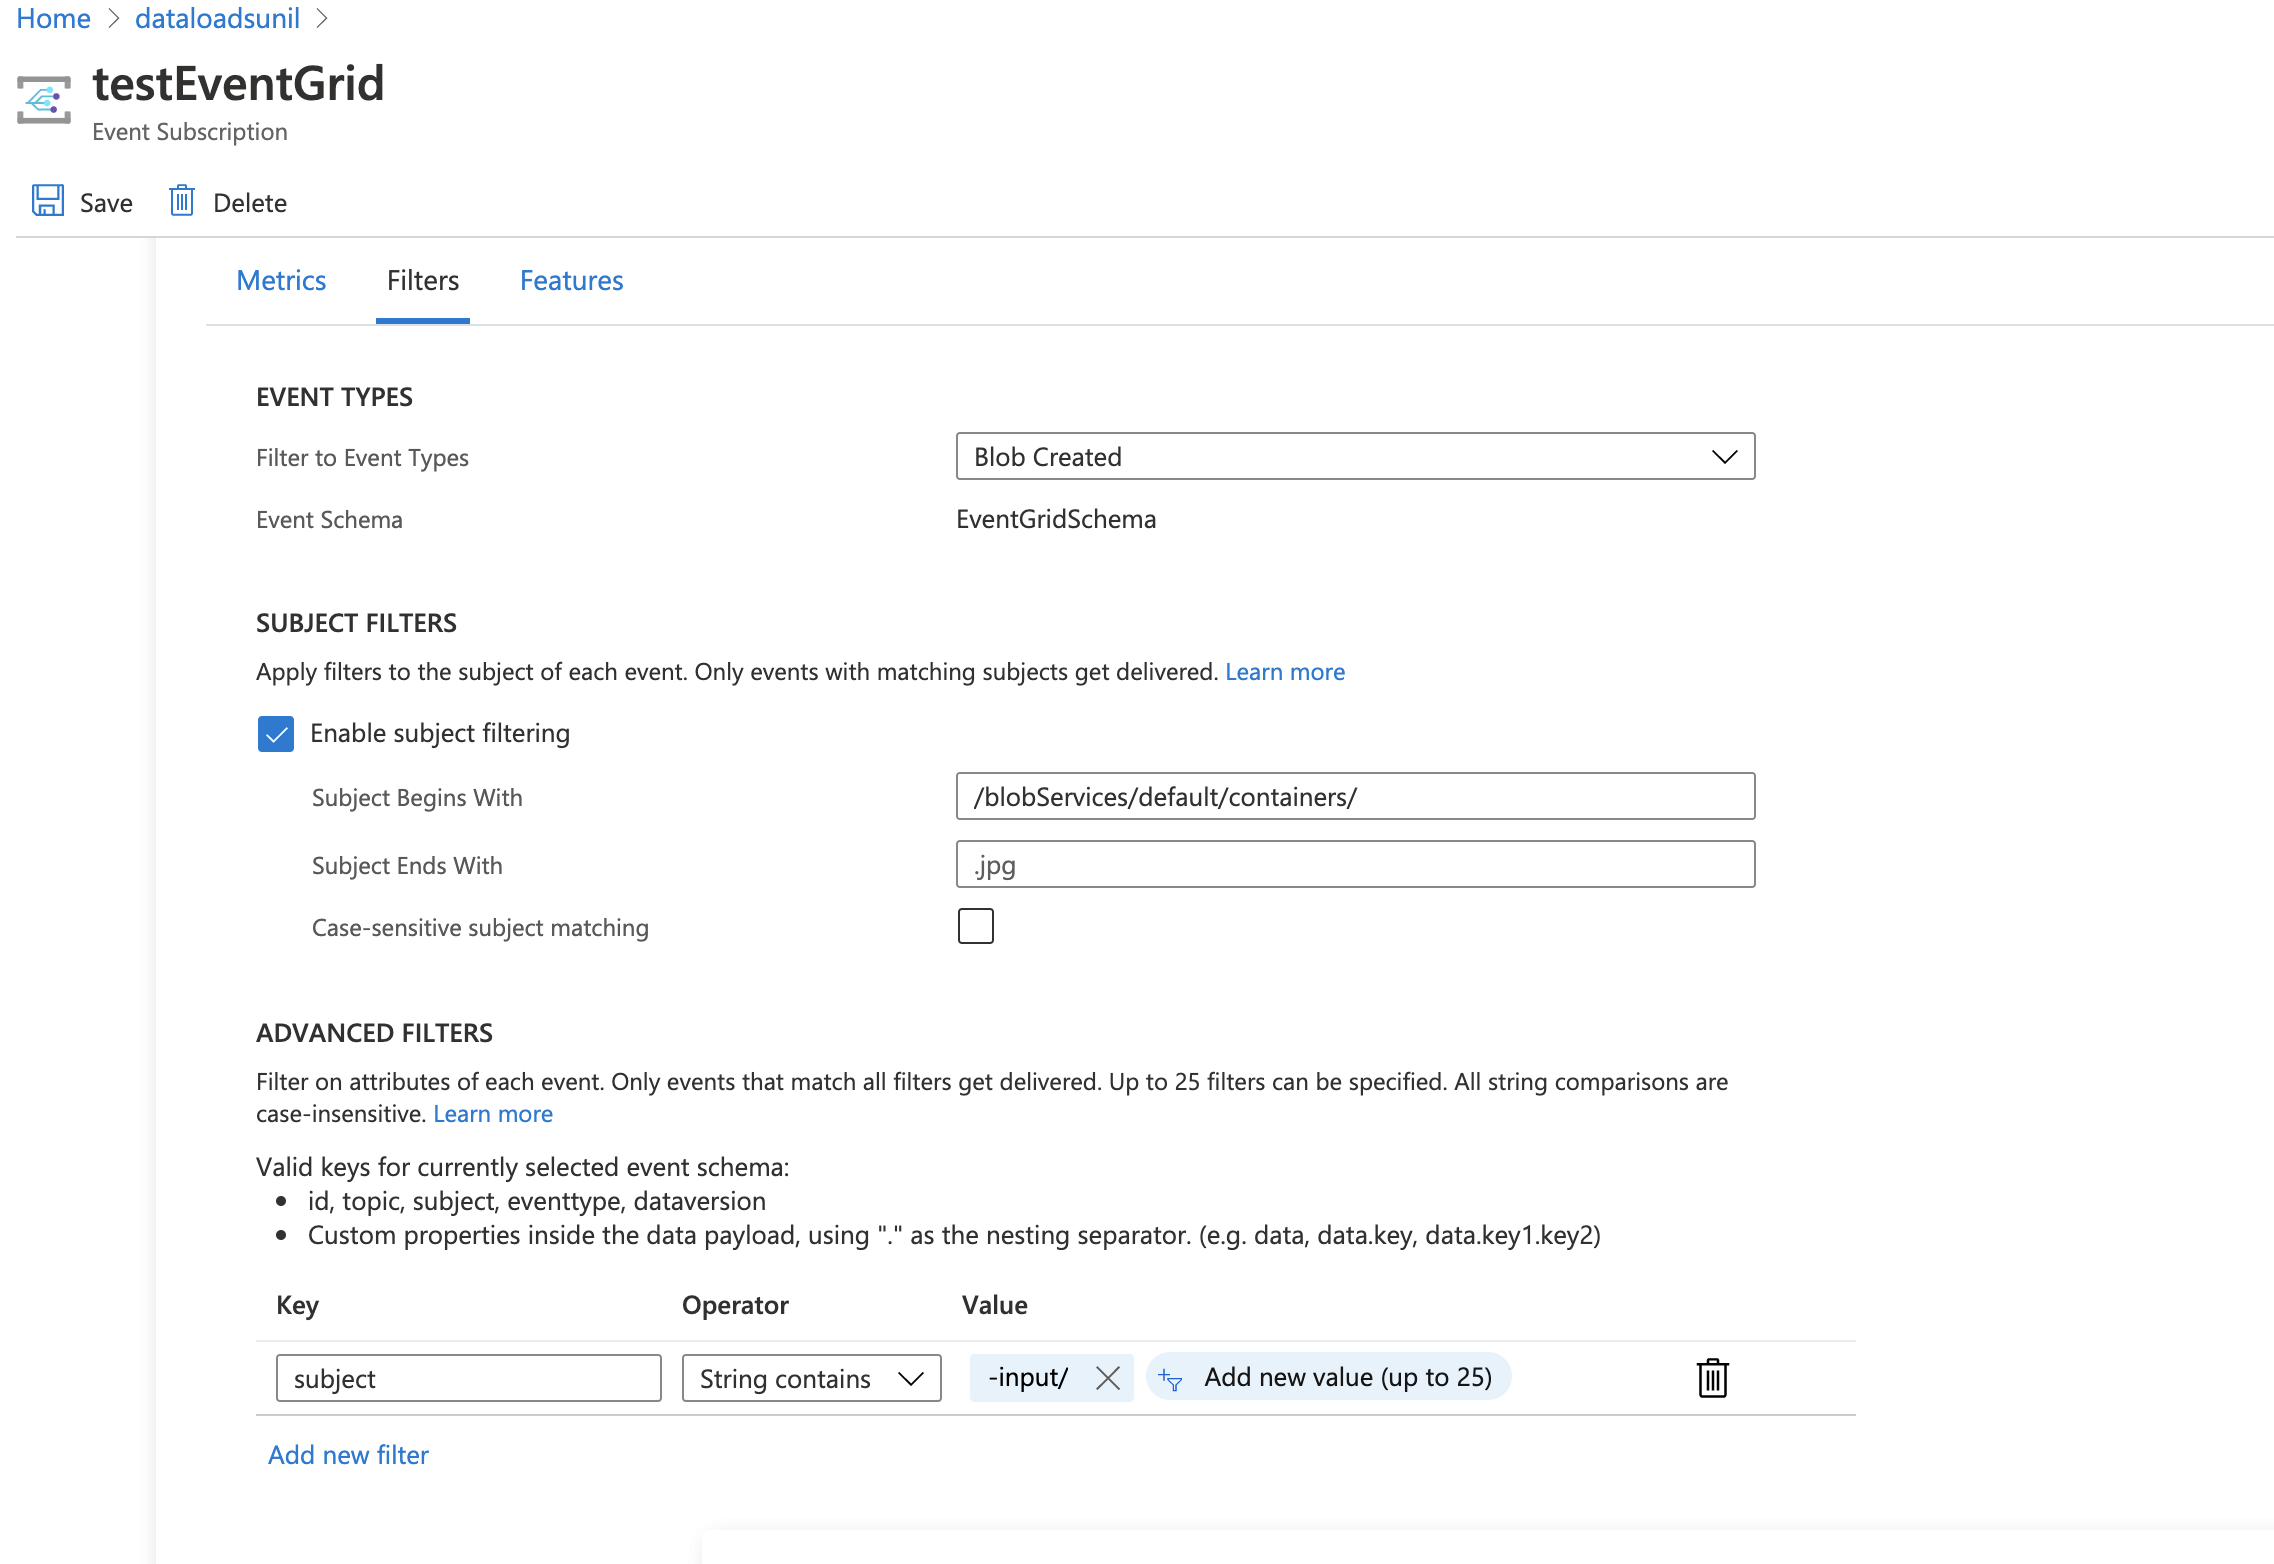The width and height of the screenshot is (2274, 1564).
Task: Click the Subject Ends With input field
Action: (1354, 864)
